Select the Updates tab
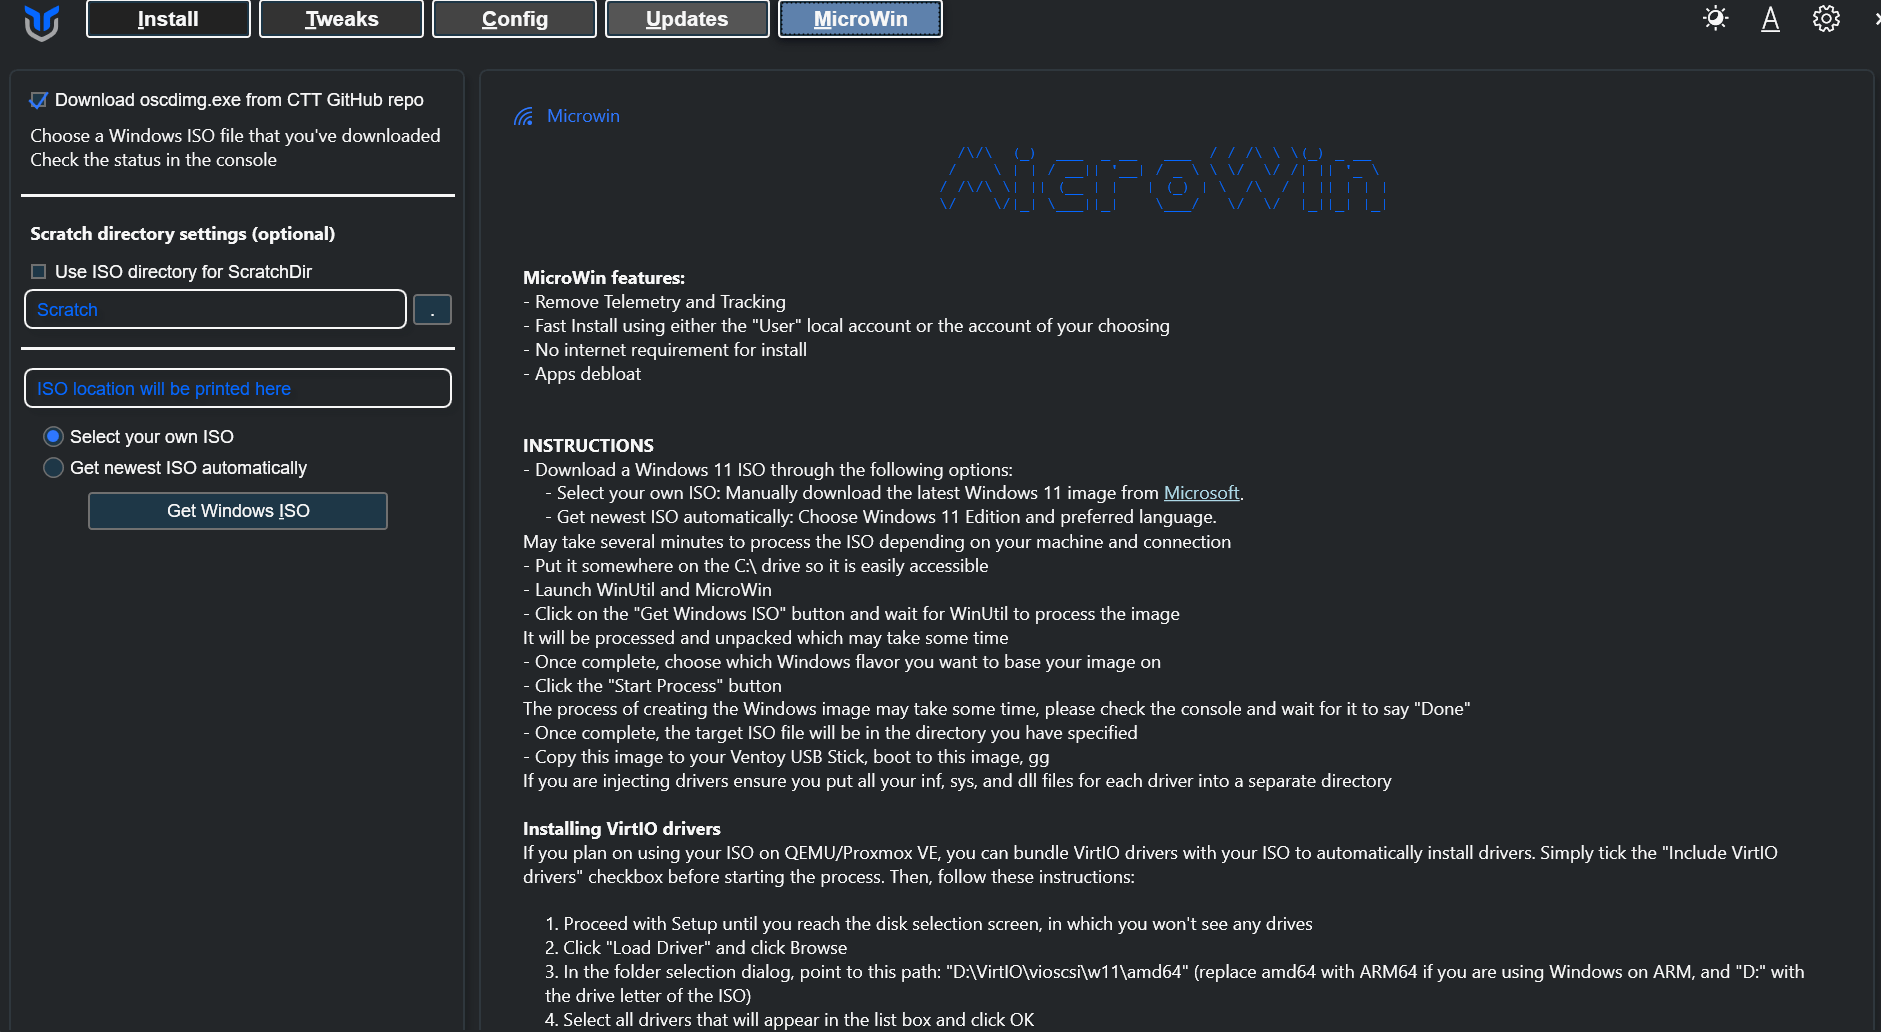1881x1032 pixels. (687, 19)
